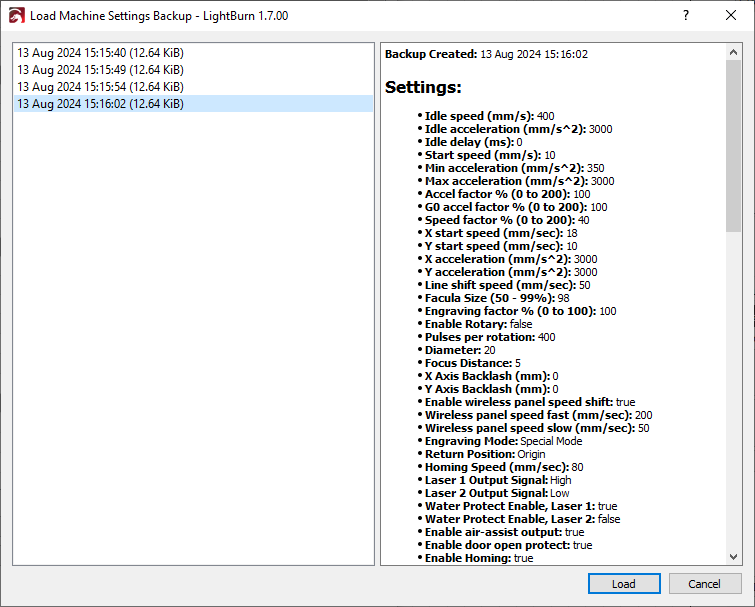Click the Backup Created timestamp line
Screen dimensions: 755x607
pyautogui.click(x=486, y=54)
